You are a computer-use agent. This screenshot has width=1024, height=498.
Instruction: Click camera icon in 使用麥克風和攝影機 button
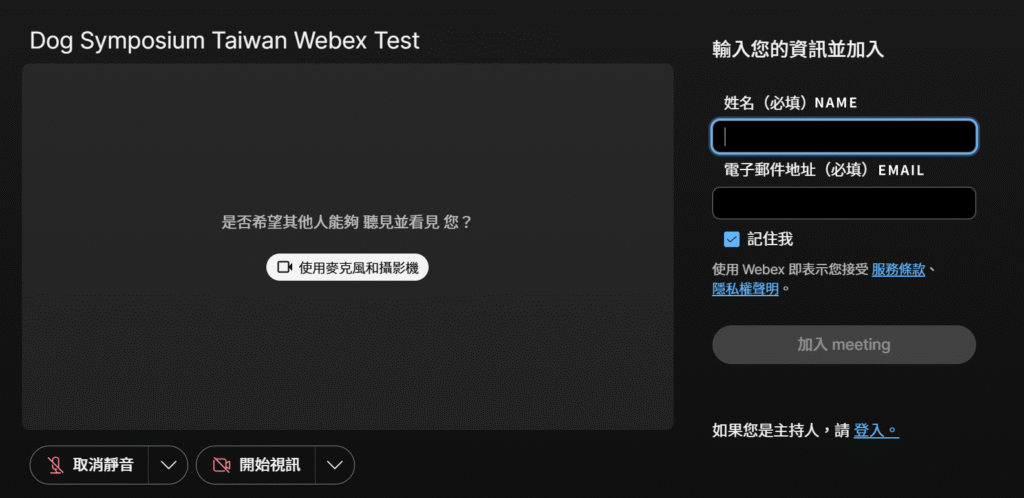click(284, 267)
